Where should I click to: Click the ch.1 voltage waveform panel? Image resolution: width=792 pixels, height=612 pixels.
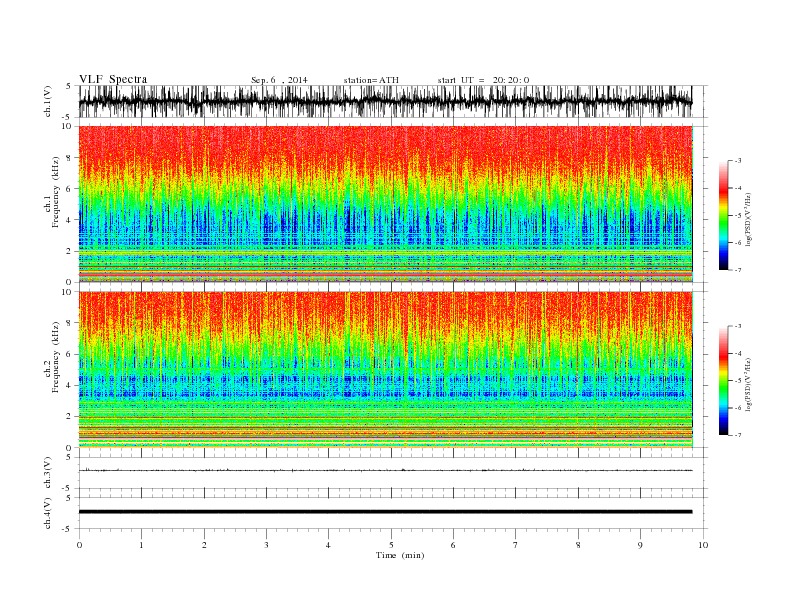pyautogui.click(x=393, y=101)
